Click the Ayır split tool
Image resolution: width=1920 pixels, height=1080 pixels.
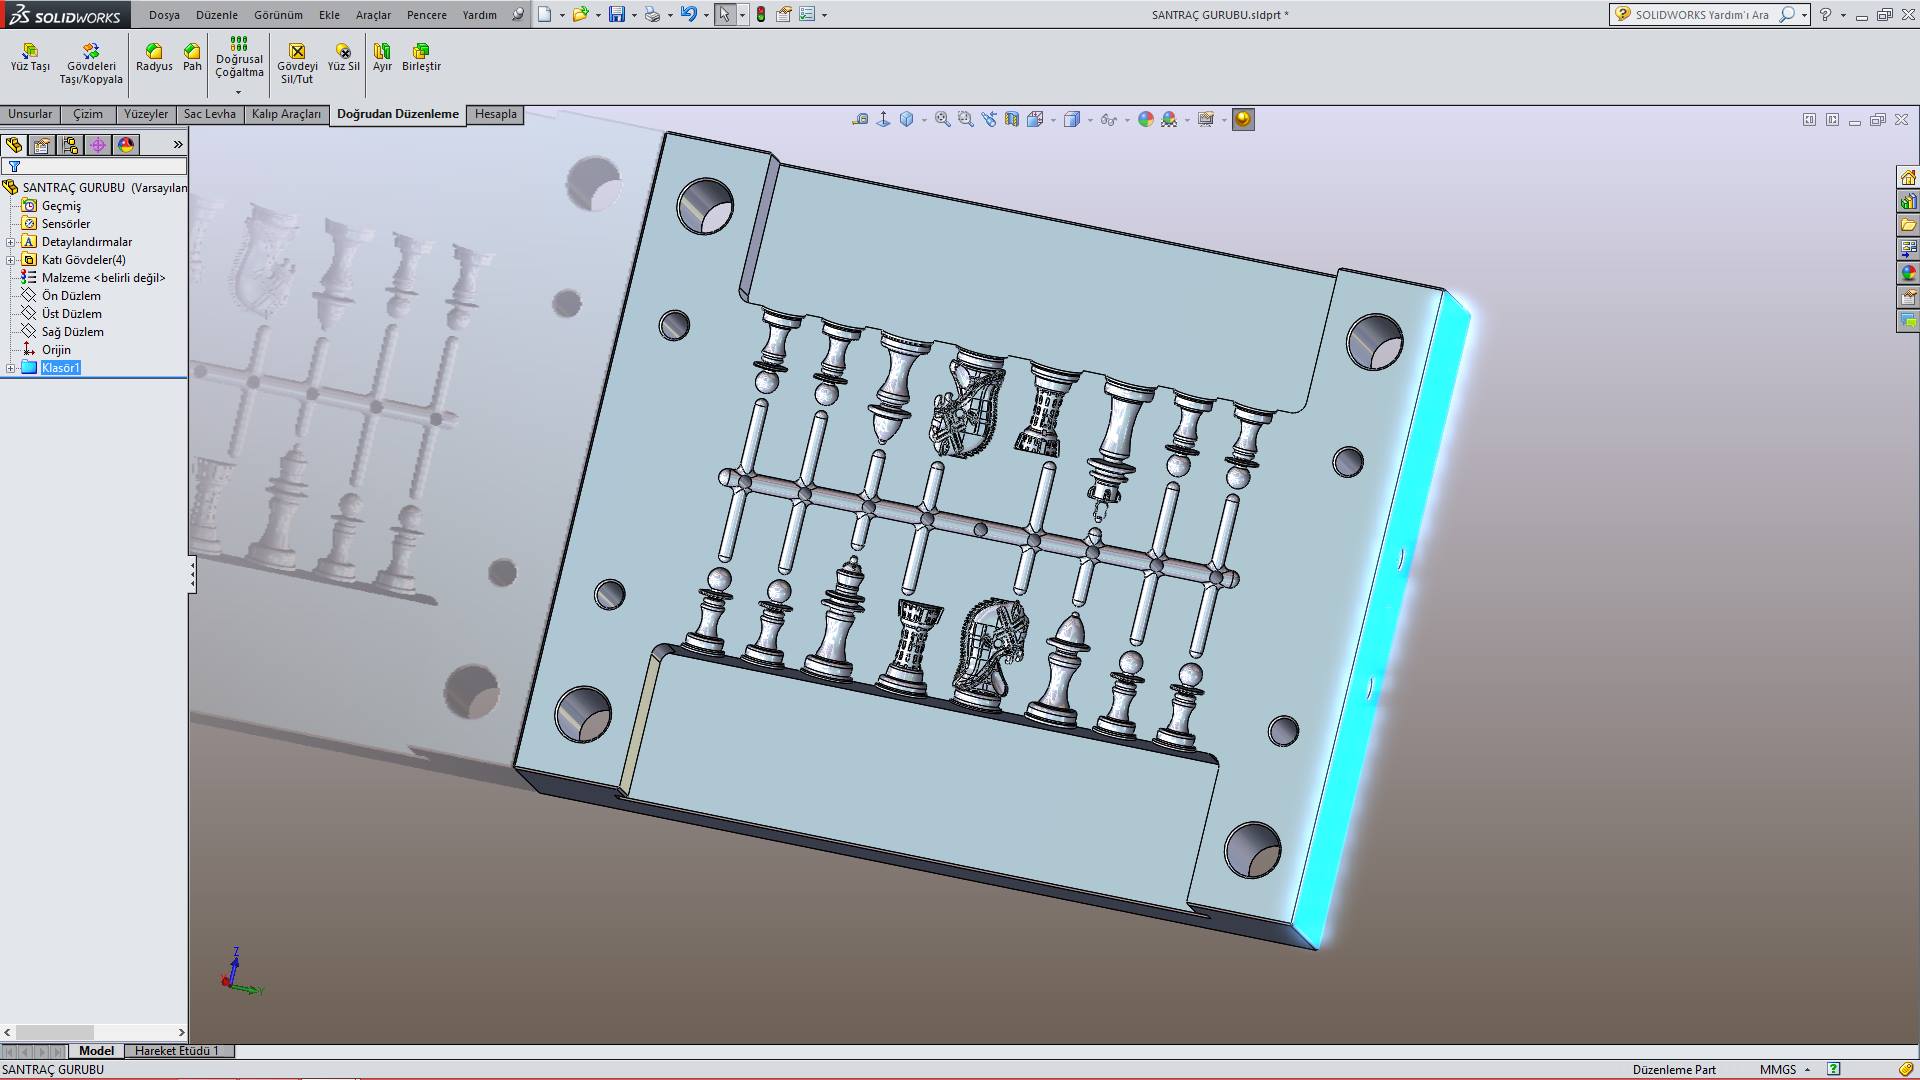382,58
